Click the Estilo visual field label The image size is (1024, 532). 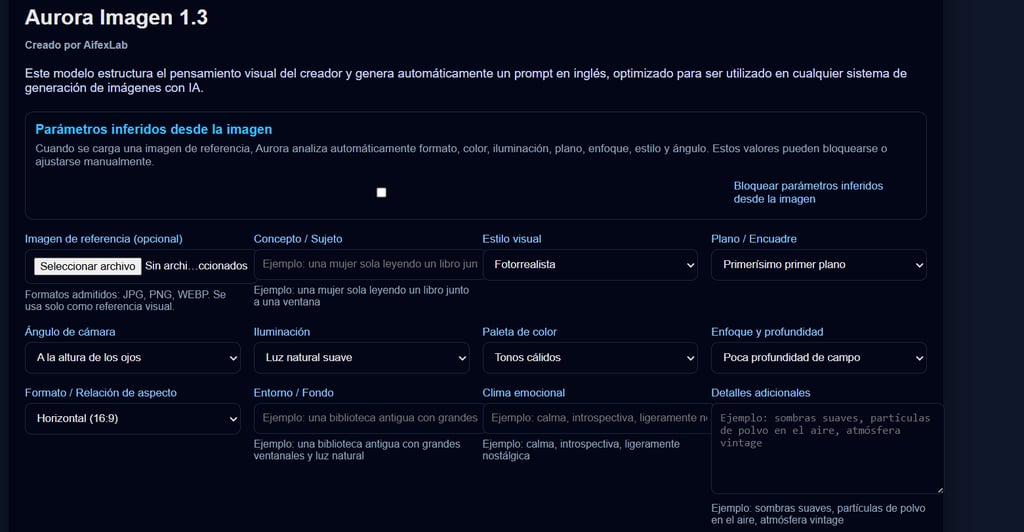pos(512,239)
